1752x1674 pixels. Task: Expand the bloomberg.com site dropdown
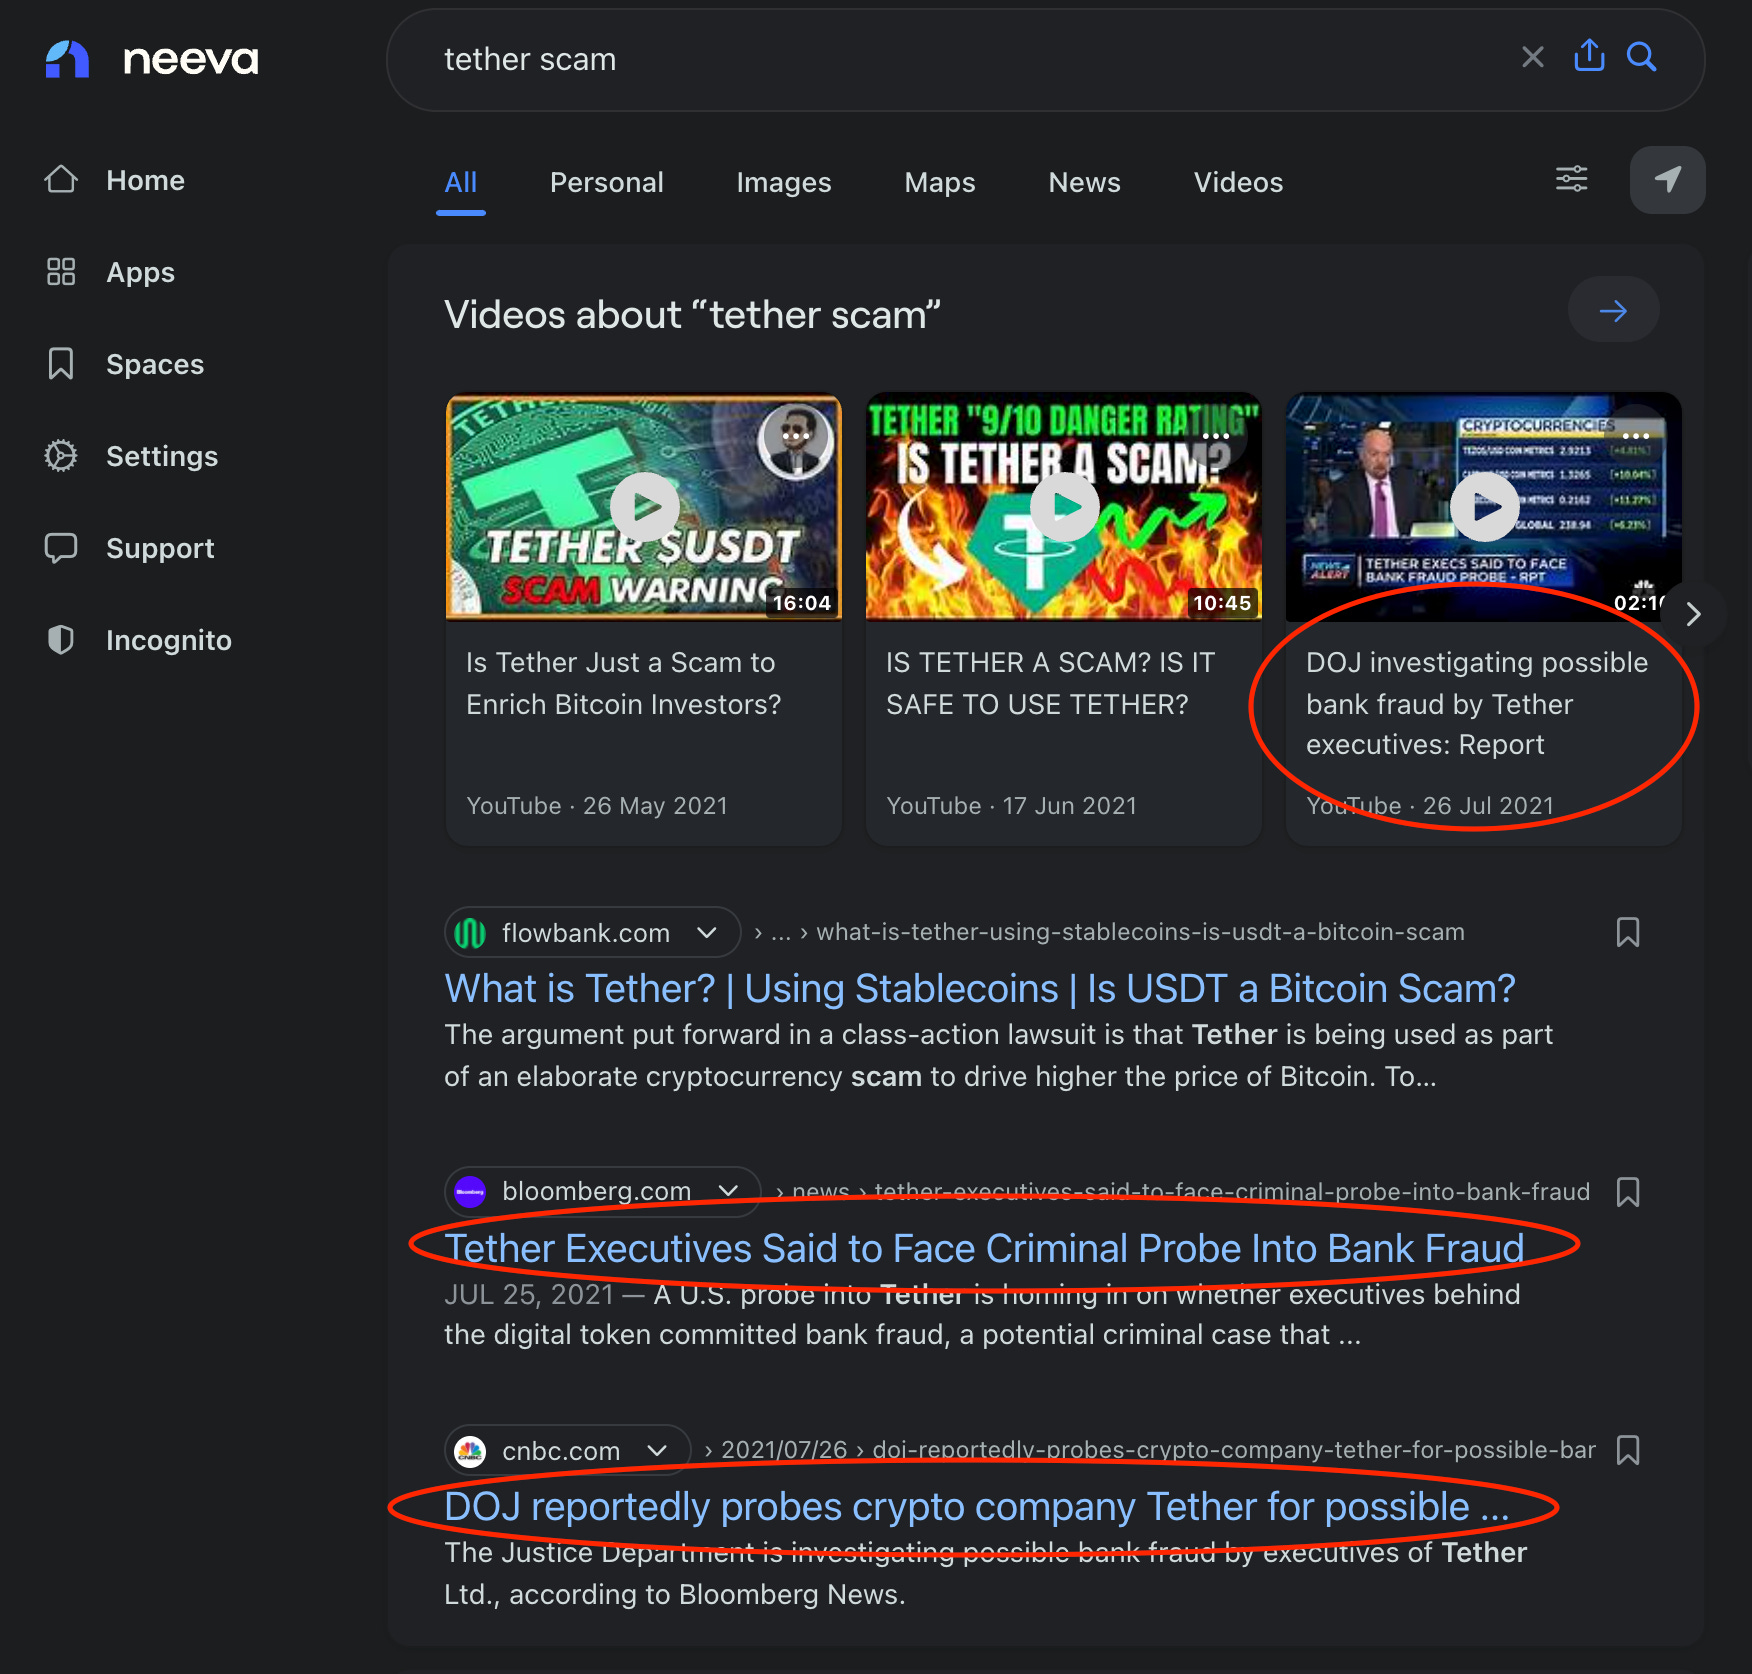pyautogui.click(x=729, y=1191)
